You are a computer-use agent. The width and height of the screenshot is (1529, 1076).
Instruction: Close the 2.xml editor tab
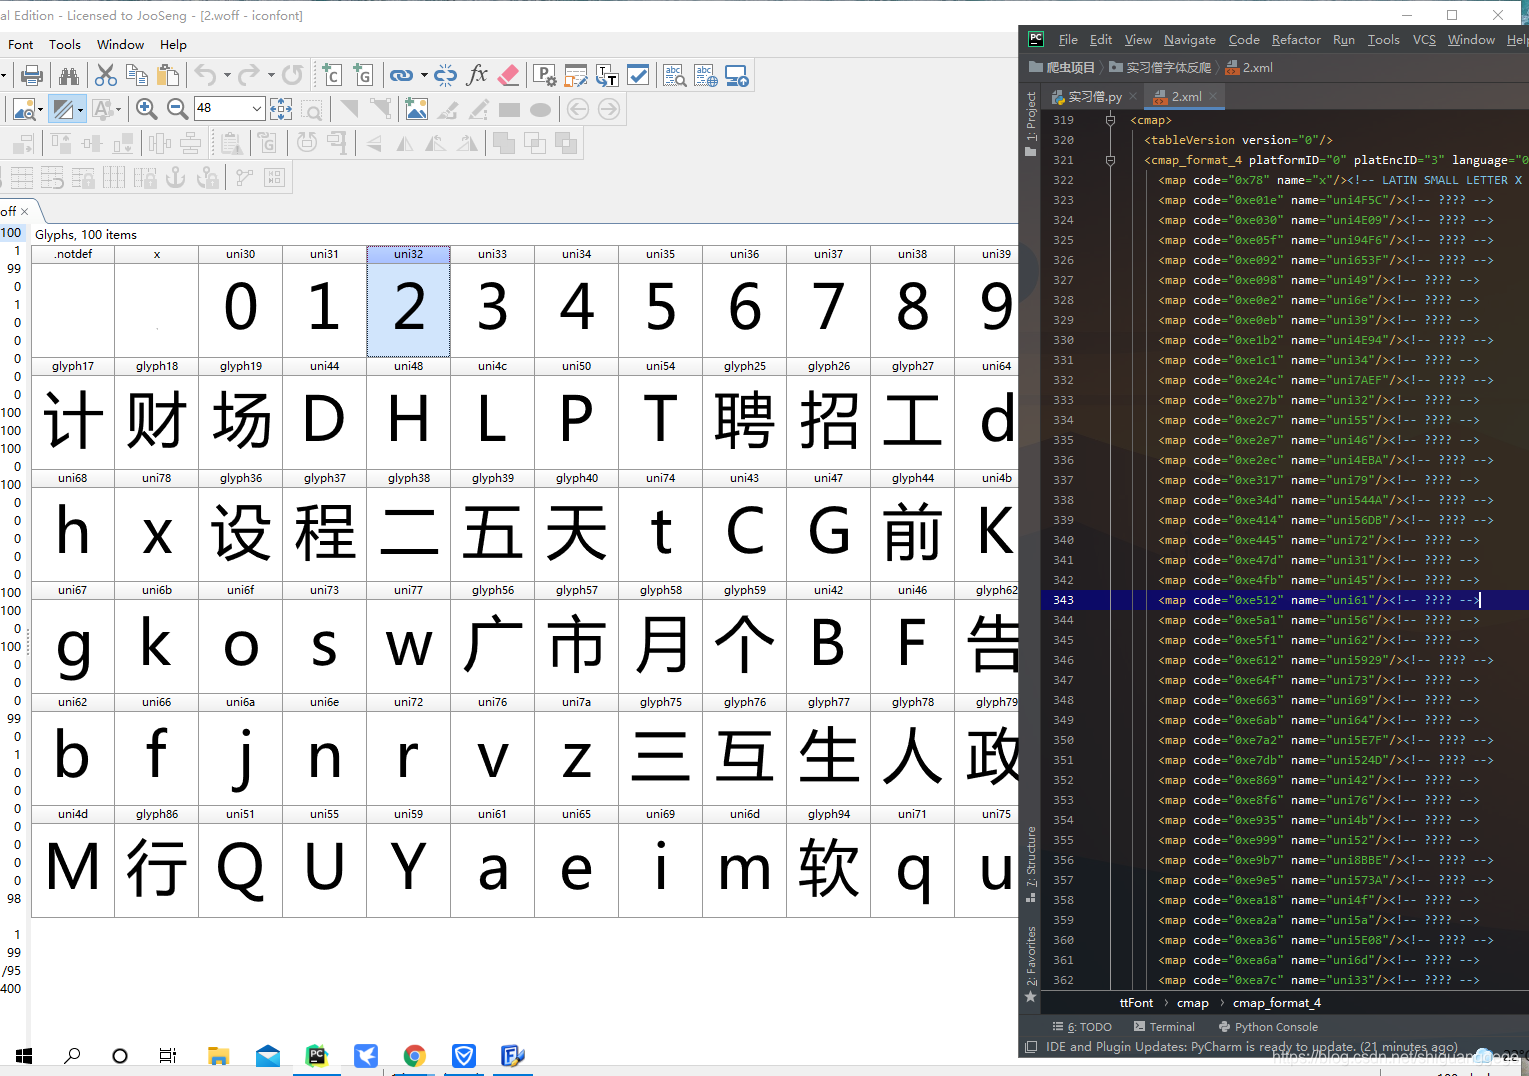click(x=1213, y=97)
